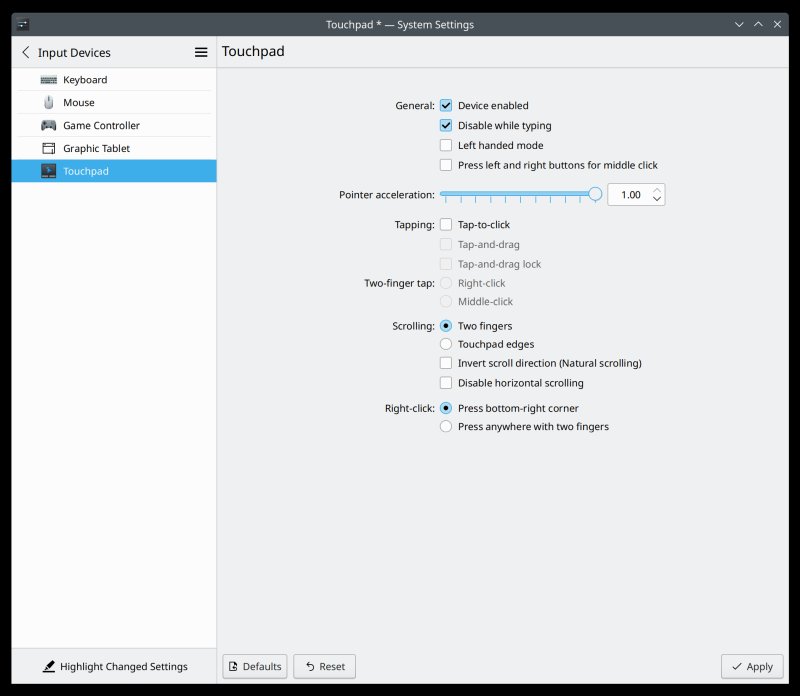Restore Defaults using the Defaults button

(254, 666)
